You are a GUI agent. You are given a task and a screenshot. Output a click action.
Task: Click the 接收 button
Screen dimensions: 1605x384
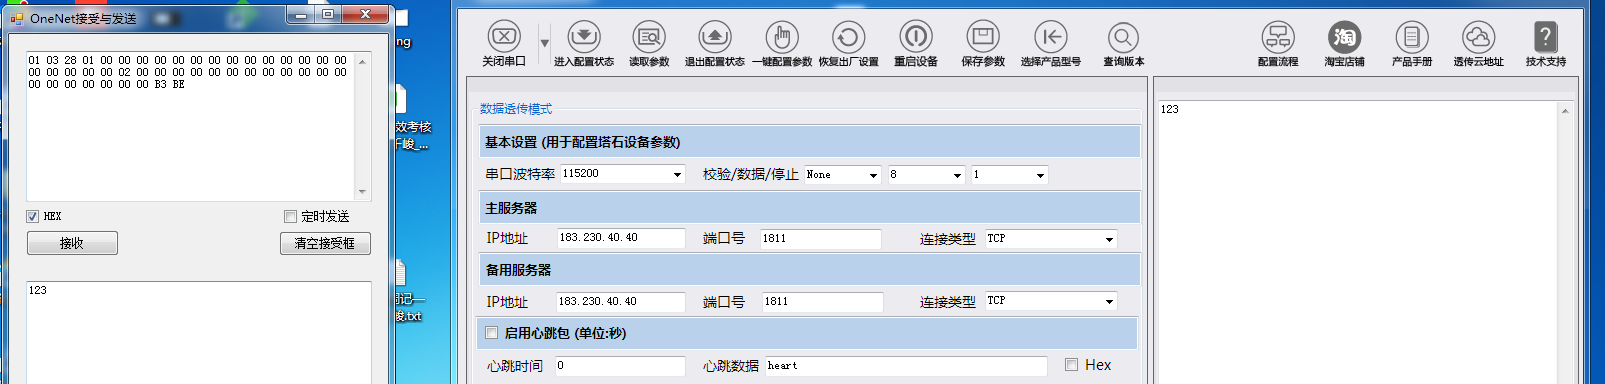(x=72, y=243)
